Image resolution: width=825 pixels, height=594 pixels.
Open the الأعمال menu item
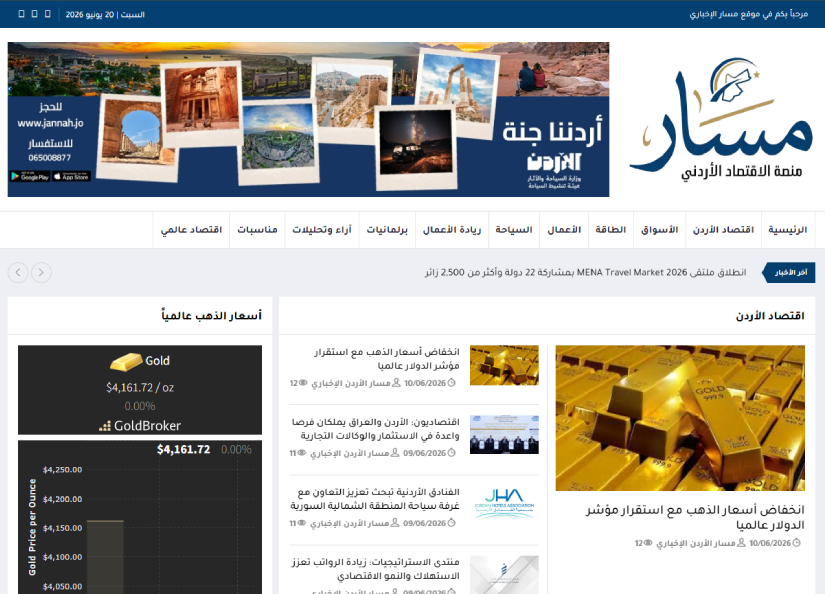pos(564,230)
